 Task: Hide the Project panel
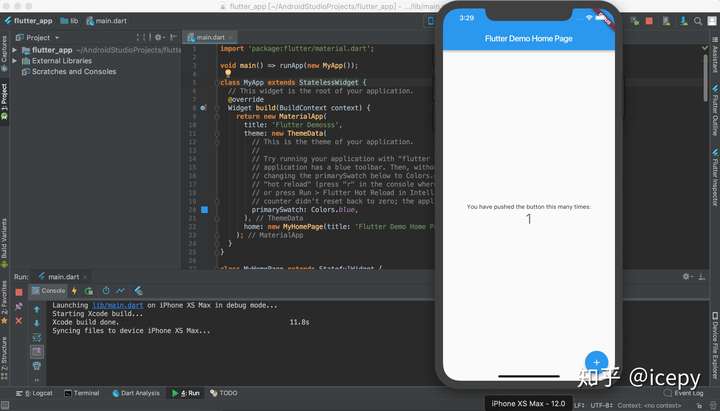pyautogui.click(x=173, y=37)
